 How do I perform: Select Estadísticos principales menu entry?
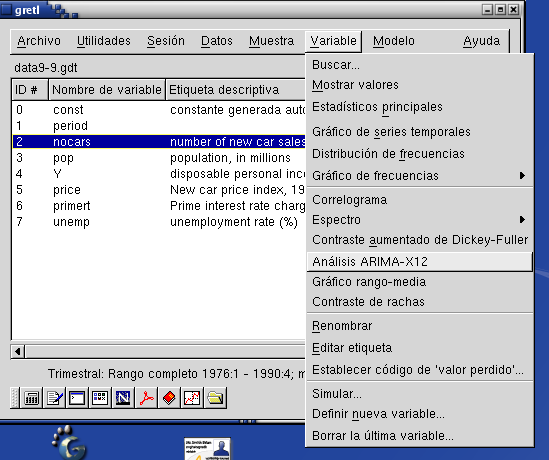tap(419, 107)
